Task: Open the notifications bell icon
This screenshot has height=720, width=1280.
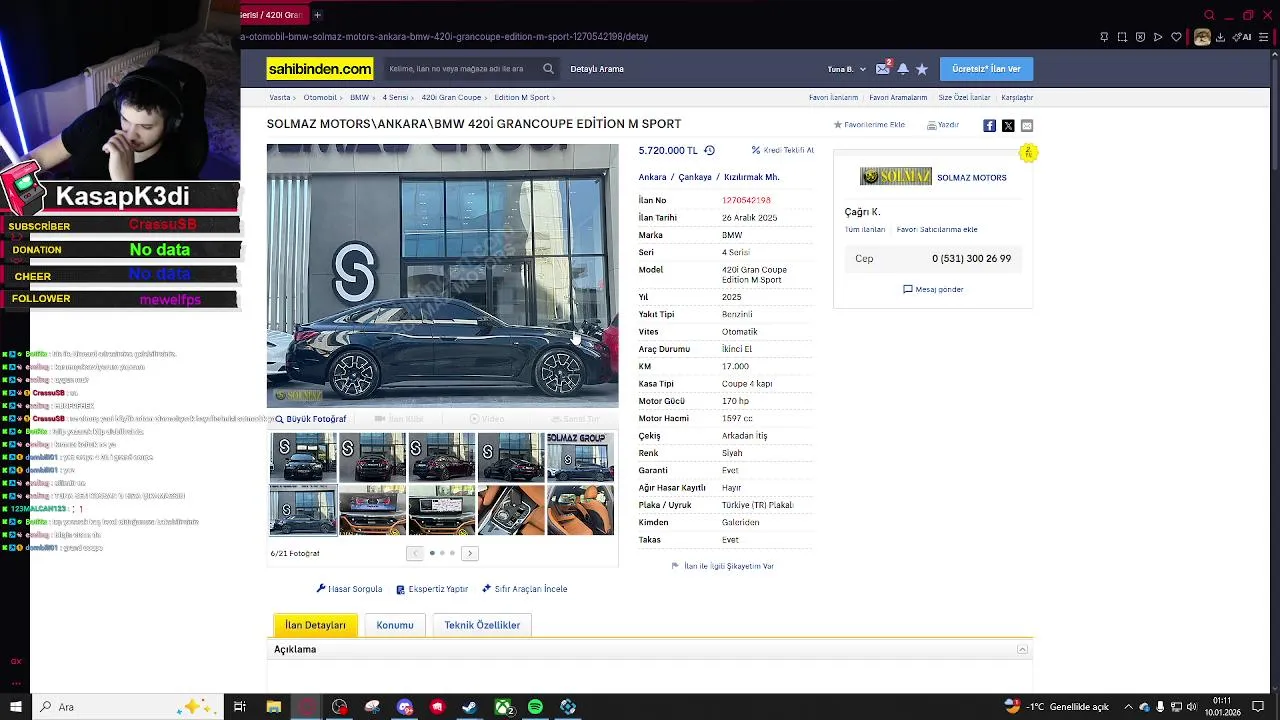Action: tap(903, 69)
